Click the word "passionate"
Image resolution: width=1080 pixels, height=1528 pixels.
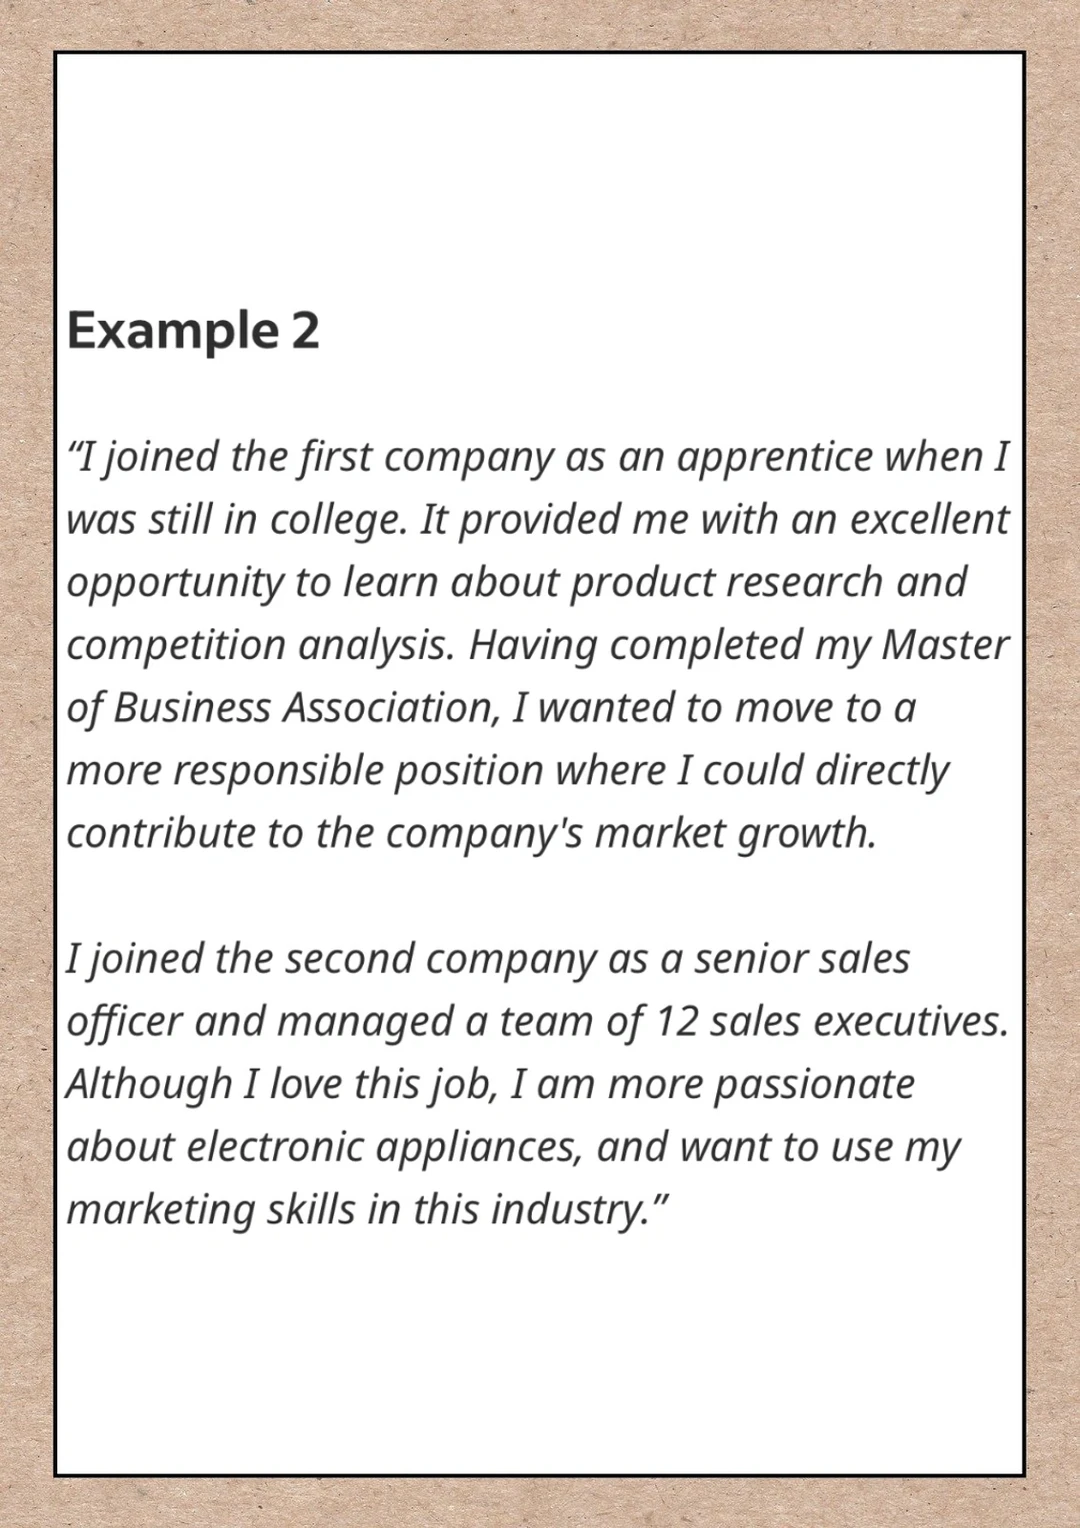pyautogui.click(x=814, y=1085)
